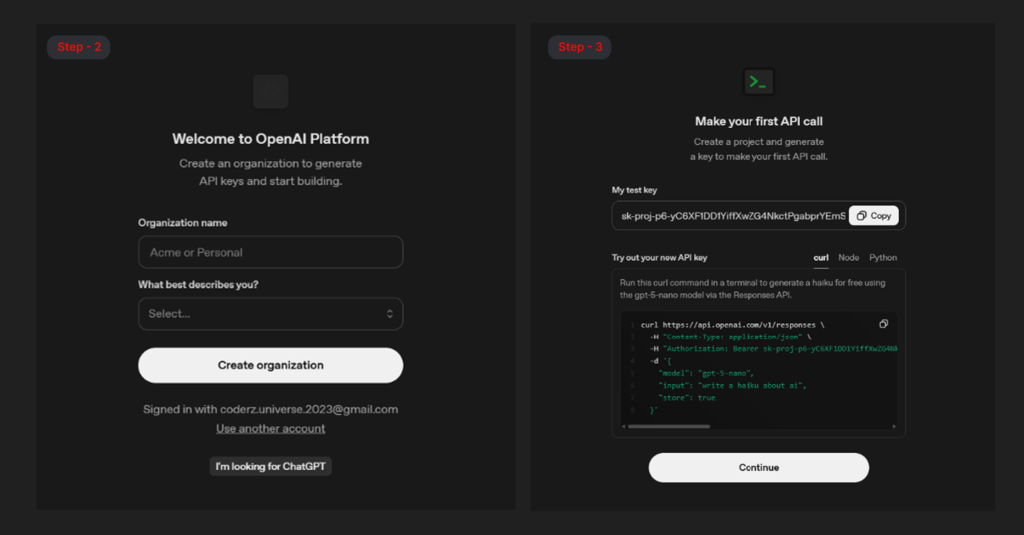Click the 'Content-Type: application/json' code line
Image resolution: width=1024 pixels, height=535 pixels.
[x=730, y=337]
